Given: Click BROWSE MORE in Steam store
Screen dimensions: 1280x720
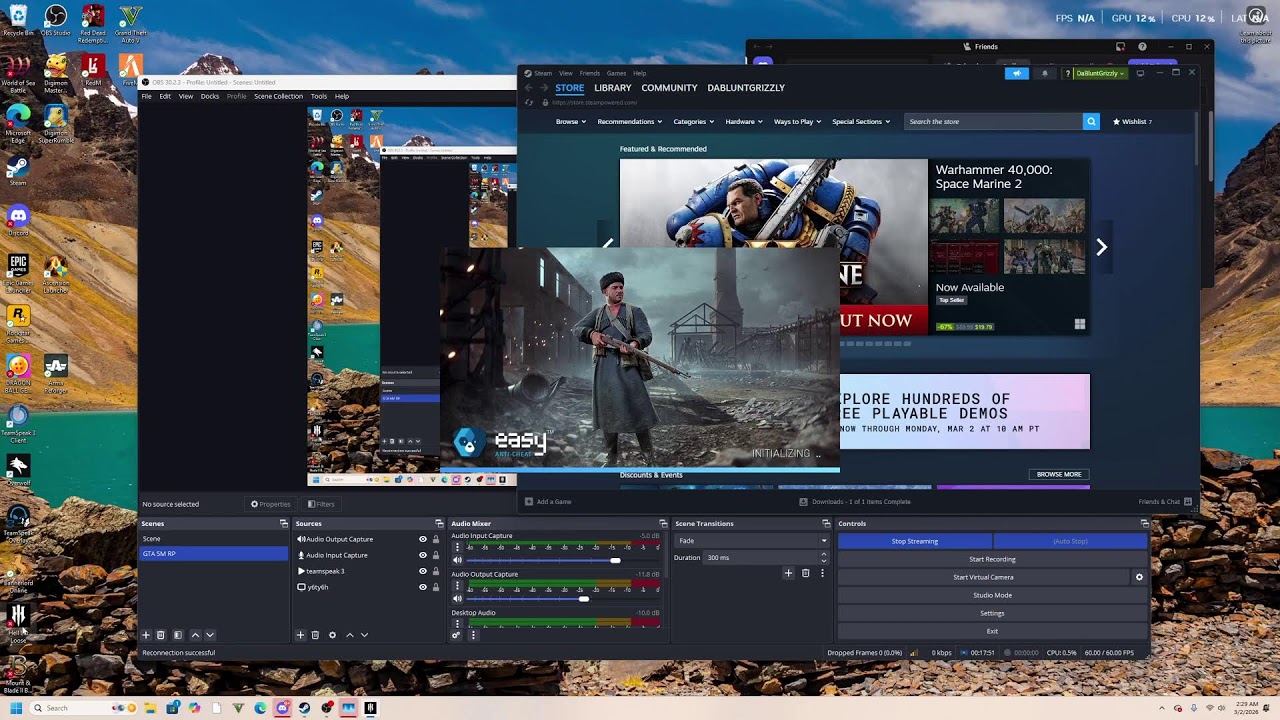Looking at the screenshot, I should pos(1059,474).
